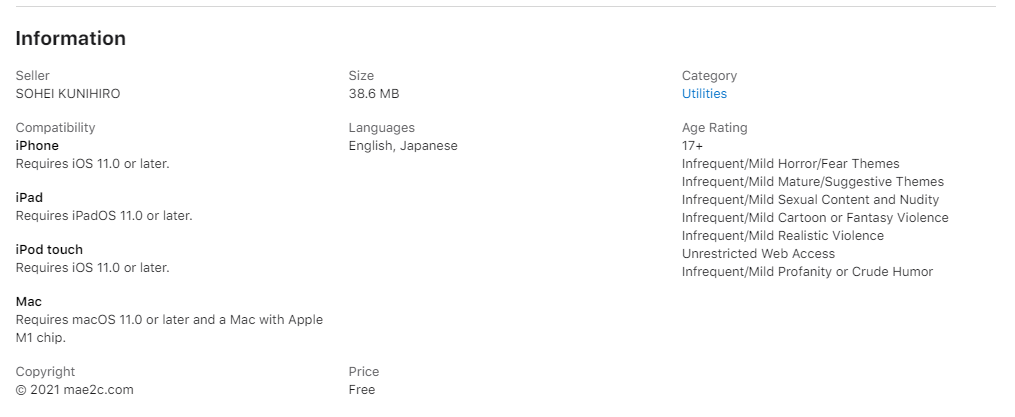Click the seller name SOHEI KUNIHIRO
Image resolution: width=1015 pixels, height=417 pixels.
pyautogui.click(x=68, y=94)
